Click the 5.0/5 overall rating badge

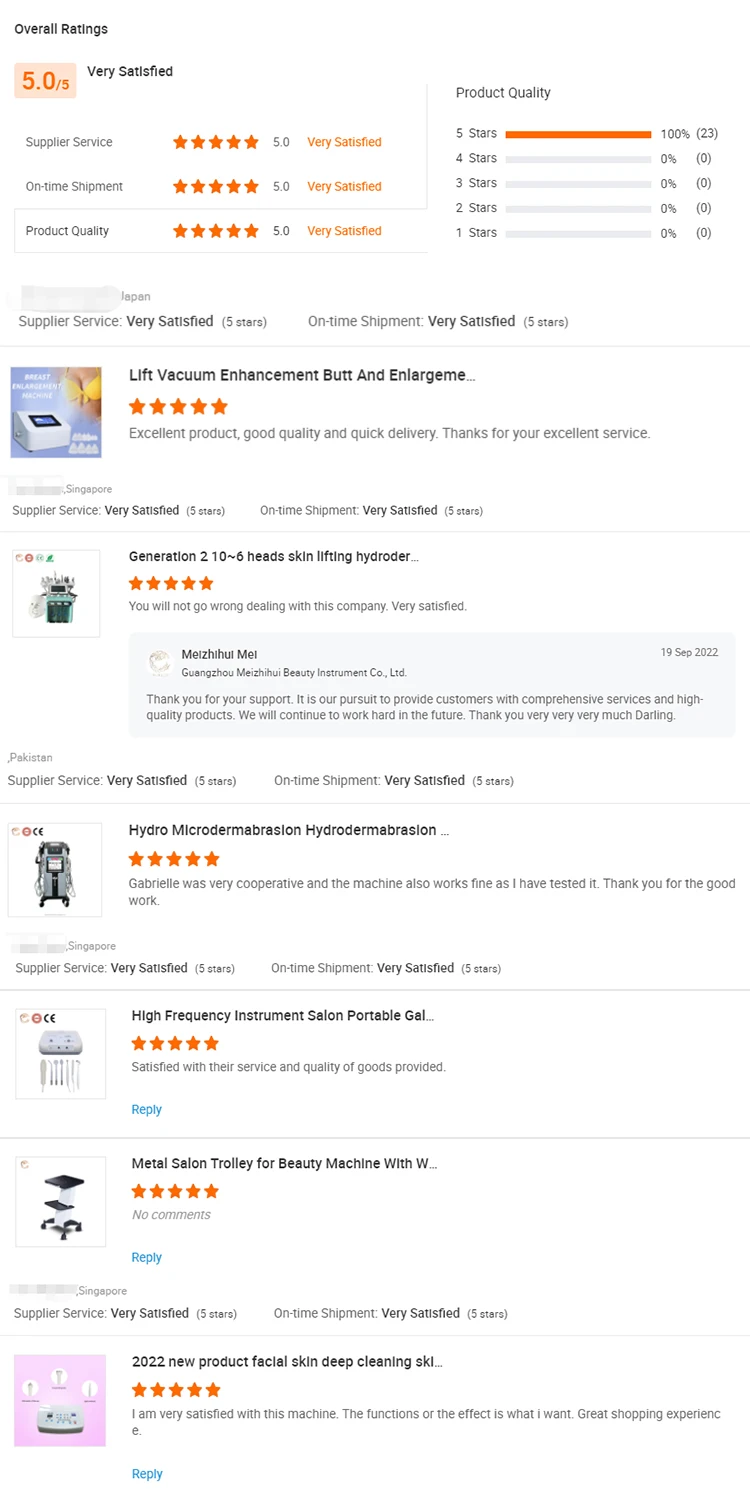click(x=45, y=81)
